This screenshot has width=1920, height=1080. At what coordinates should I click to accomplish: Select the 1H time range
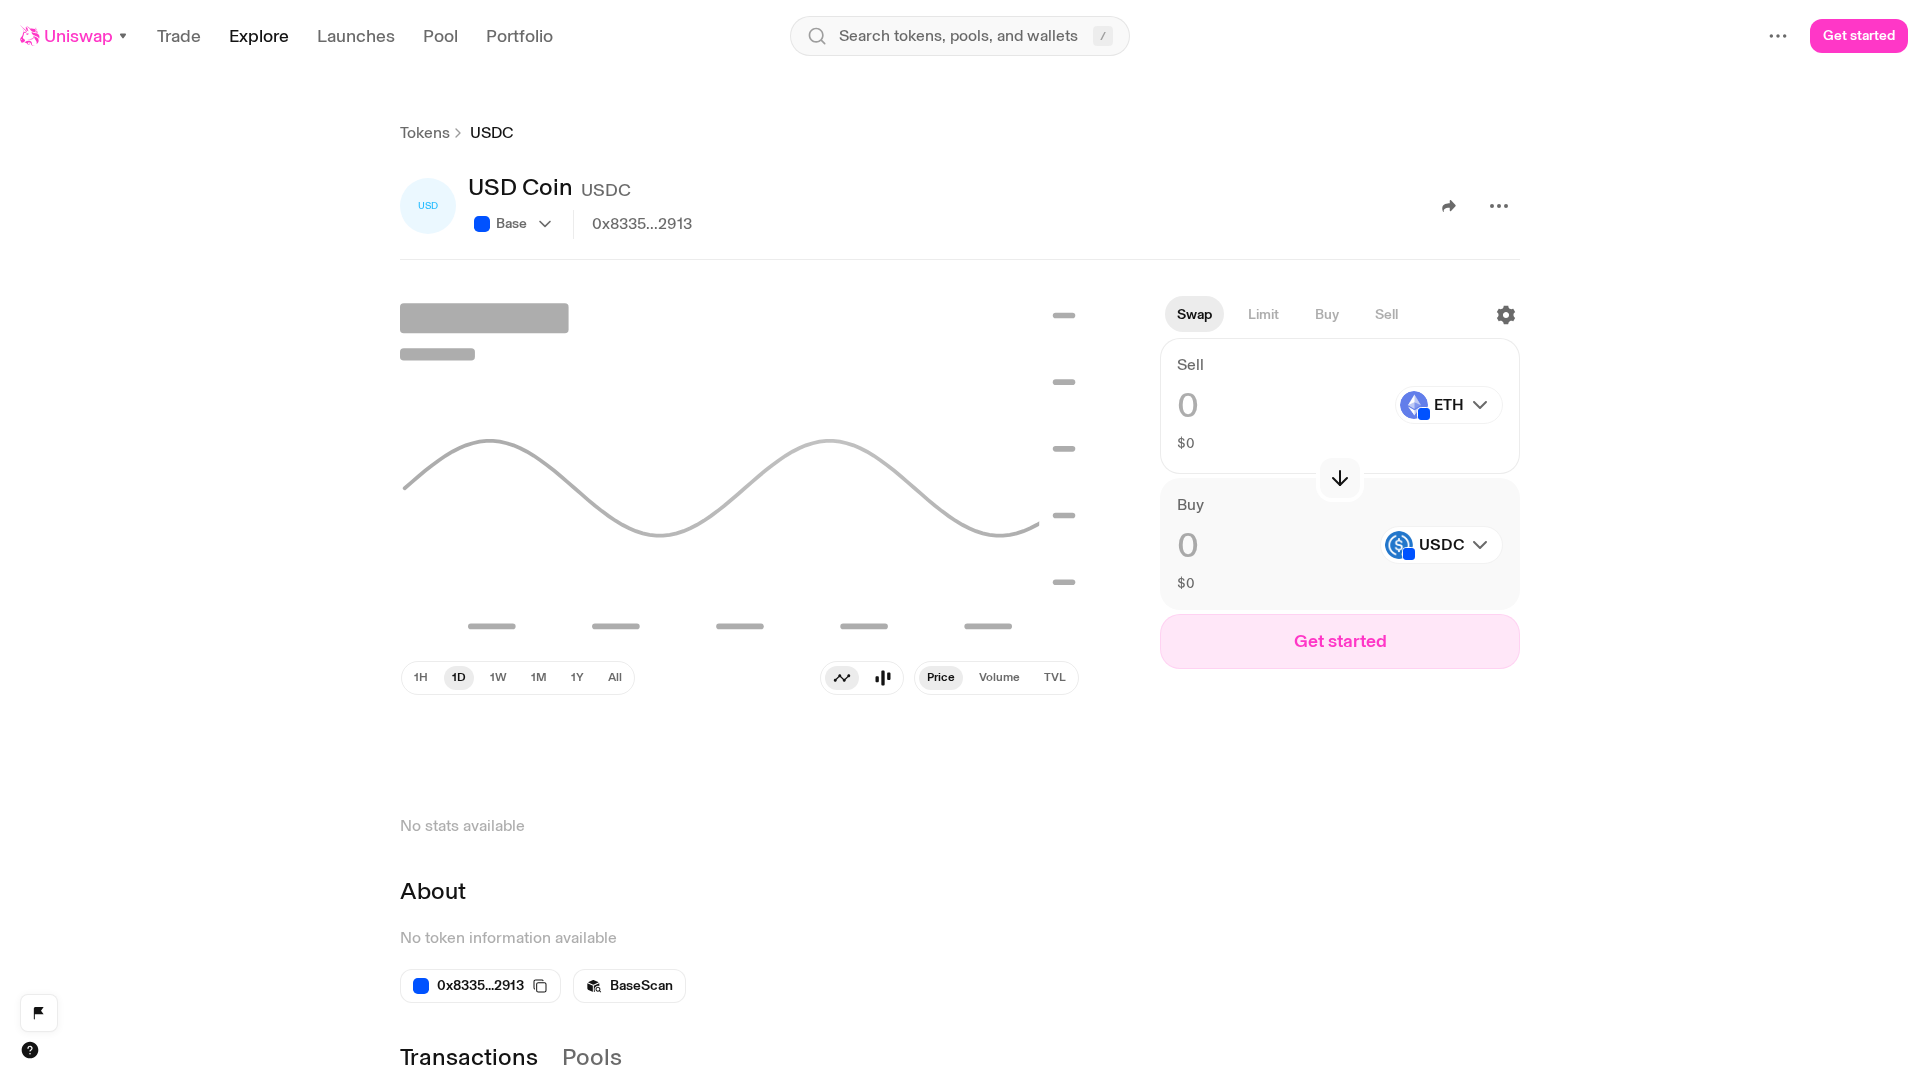[x=421, y=678]
